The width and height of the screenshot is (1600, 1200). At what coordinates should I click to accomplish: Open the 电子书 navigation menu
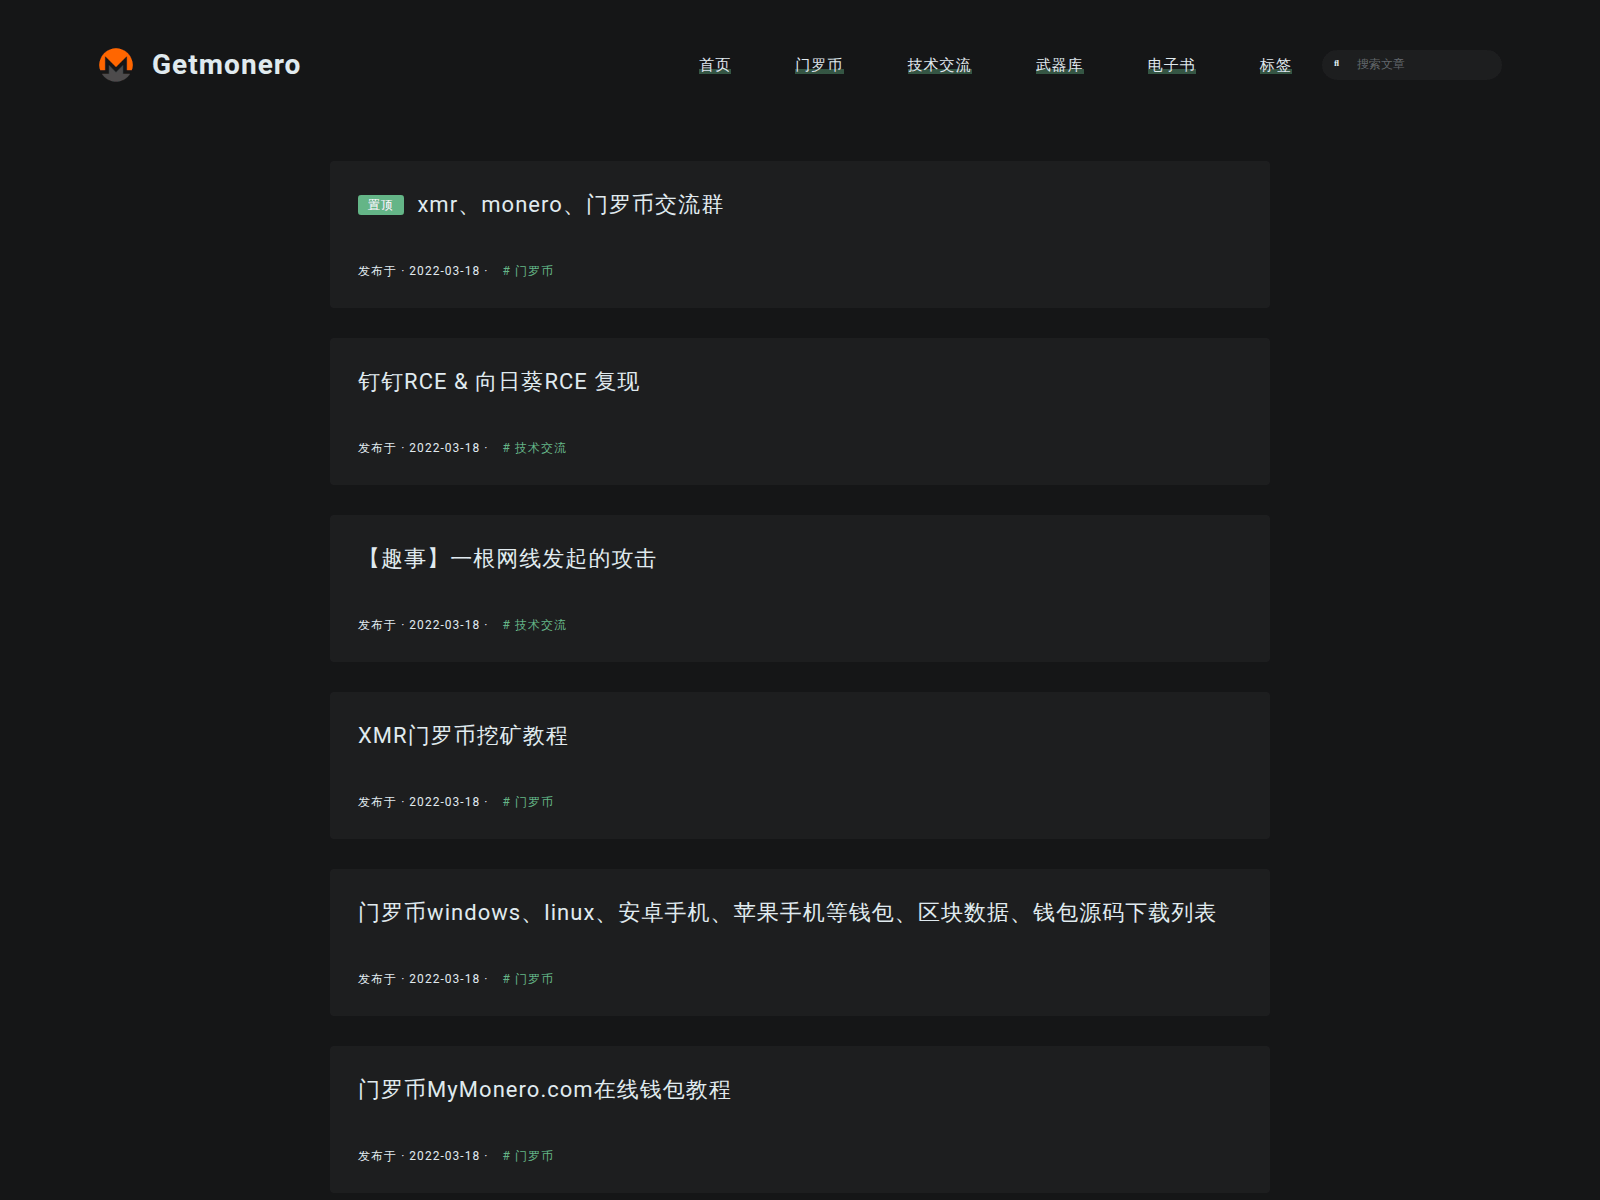tap(1171, 65)
